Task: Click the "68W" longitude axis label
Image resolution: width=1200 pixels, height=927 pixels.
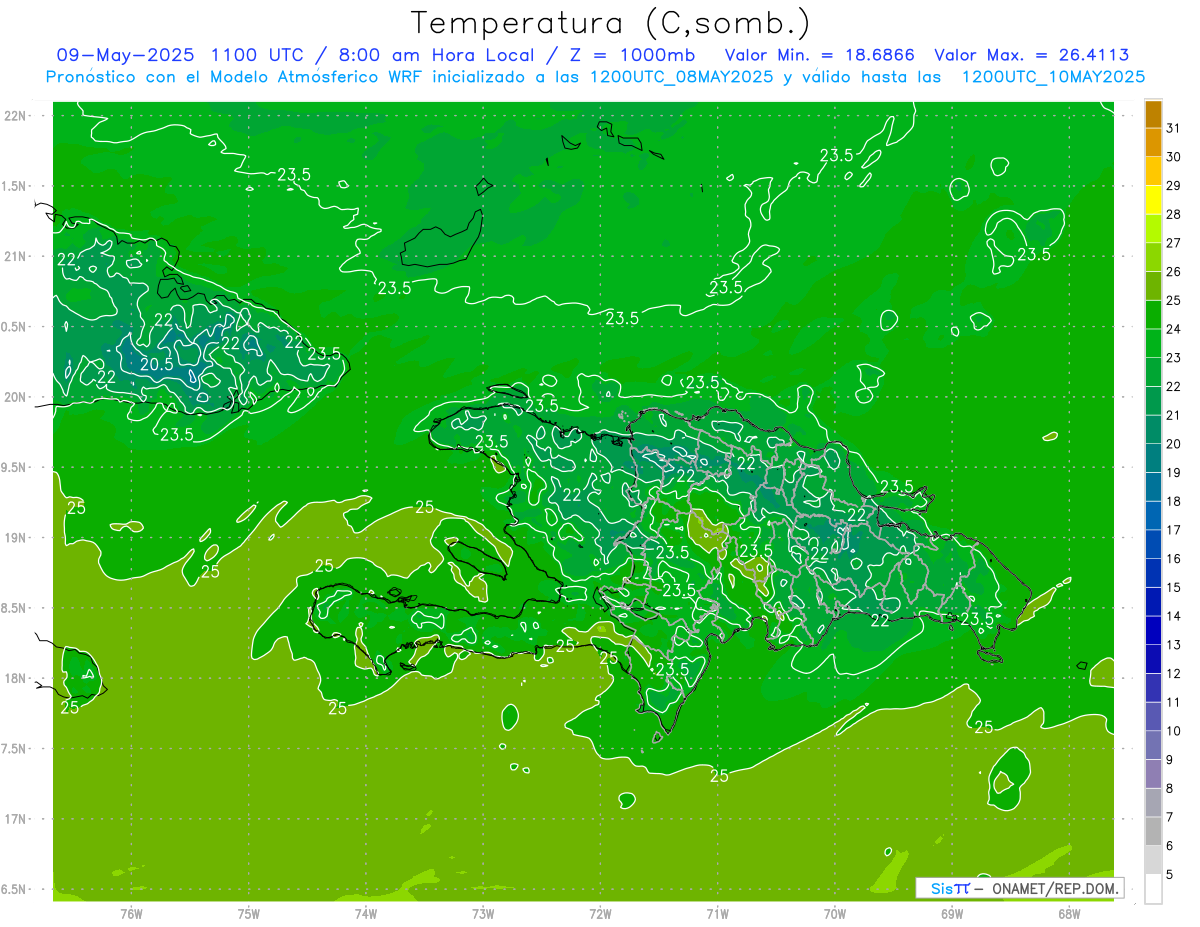Action: click(1069, 914)
